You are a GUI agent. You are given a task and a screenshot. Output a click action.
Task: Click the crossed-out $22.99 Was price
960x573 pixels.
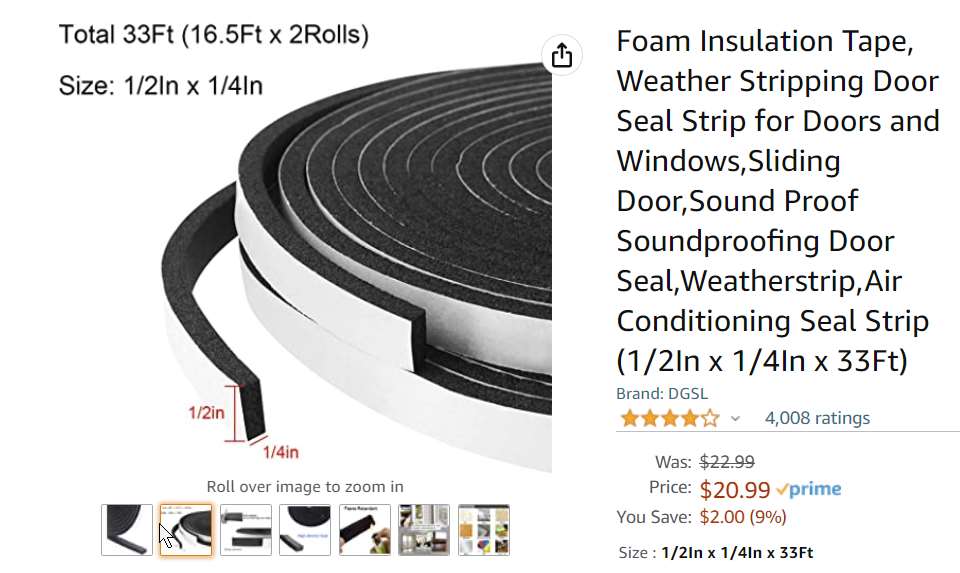pyautogui.click(x=727, y=462)
